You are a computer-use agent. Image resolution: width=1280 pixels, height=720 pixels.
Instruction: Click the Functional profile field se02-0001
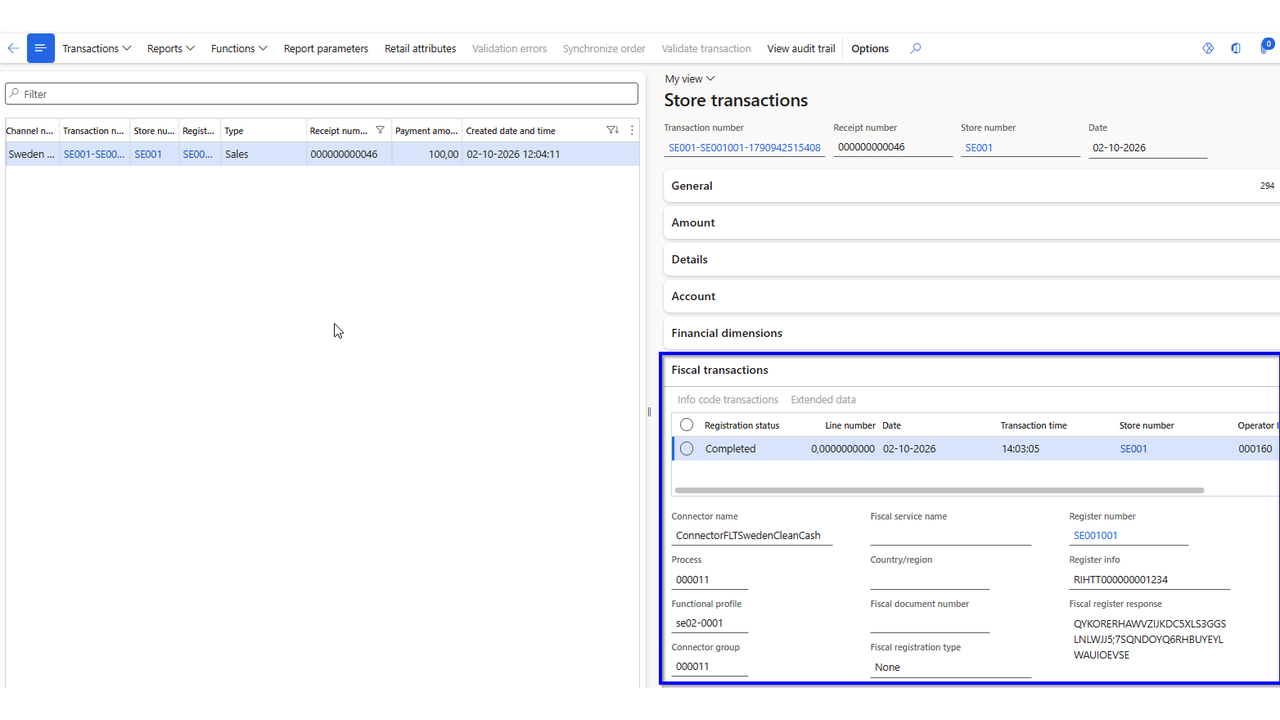click(710, 623)
